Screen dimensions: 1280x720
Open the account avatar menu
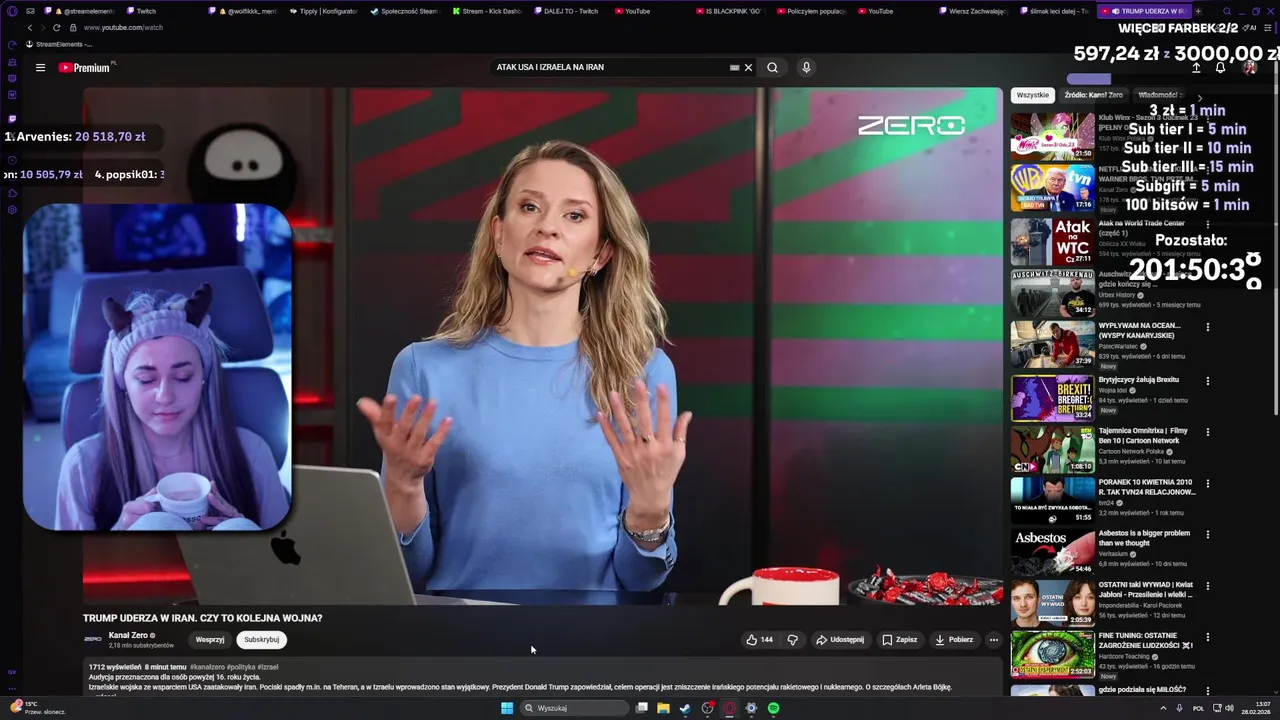[x=1249, y=68]
